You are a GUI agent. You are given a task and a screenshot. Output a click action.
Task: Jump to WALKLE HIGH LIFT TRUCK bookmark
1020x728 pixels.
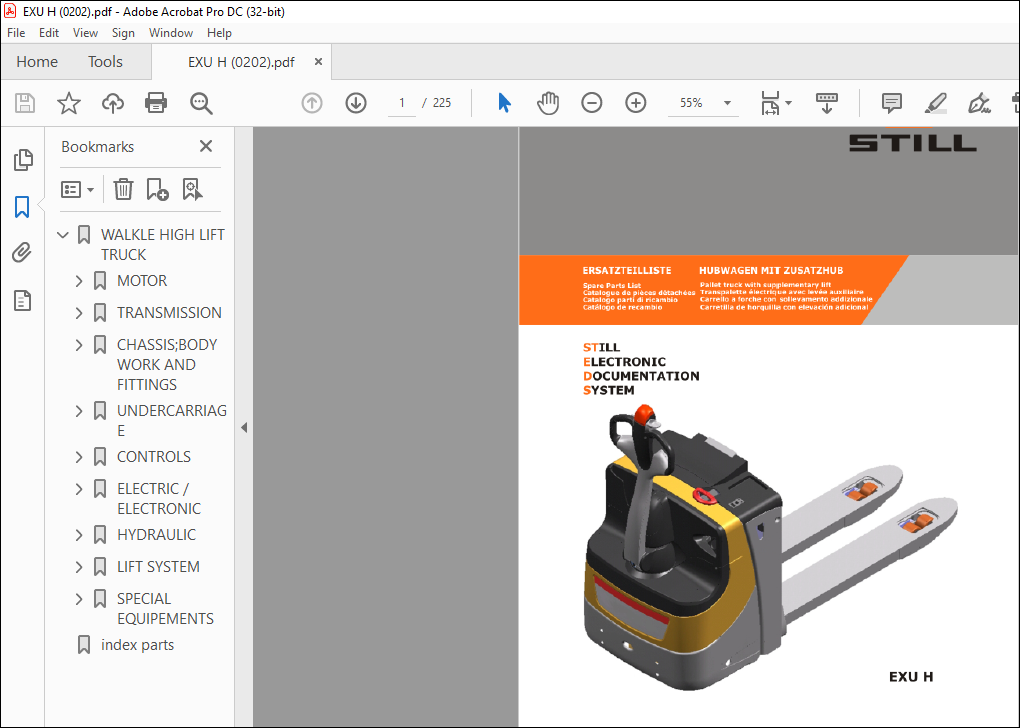pos(163,245)
